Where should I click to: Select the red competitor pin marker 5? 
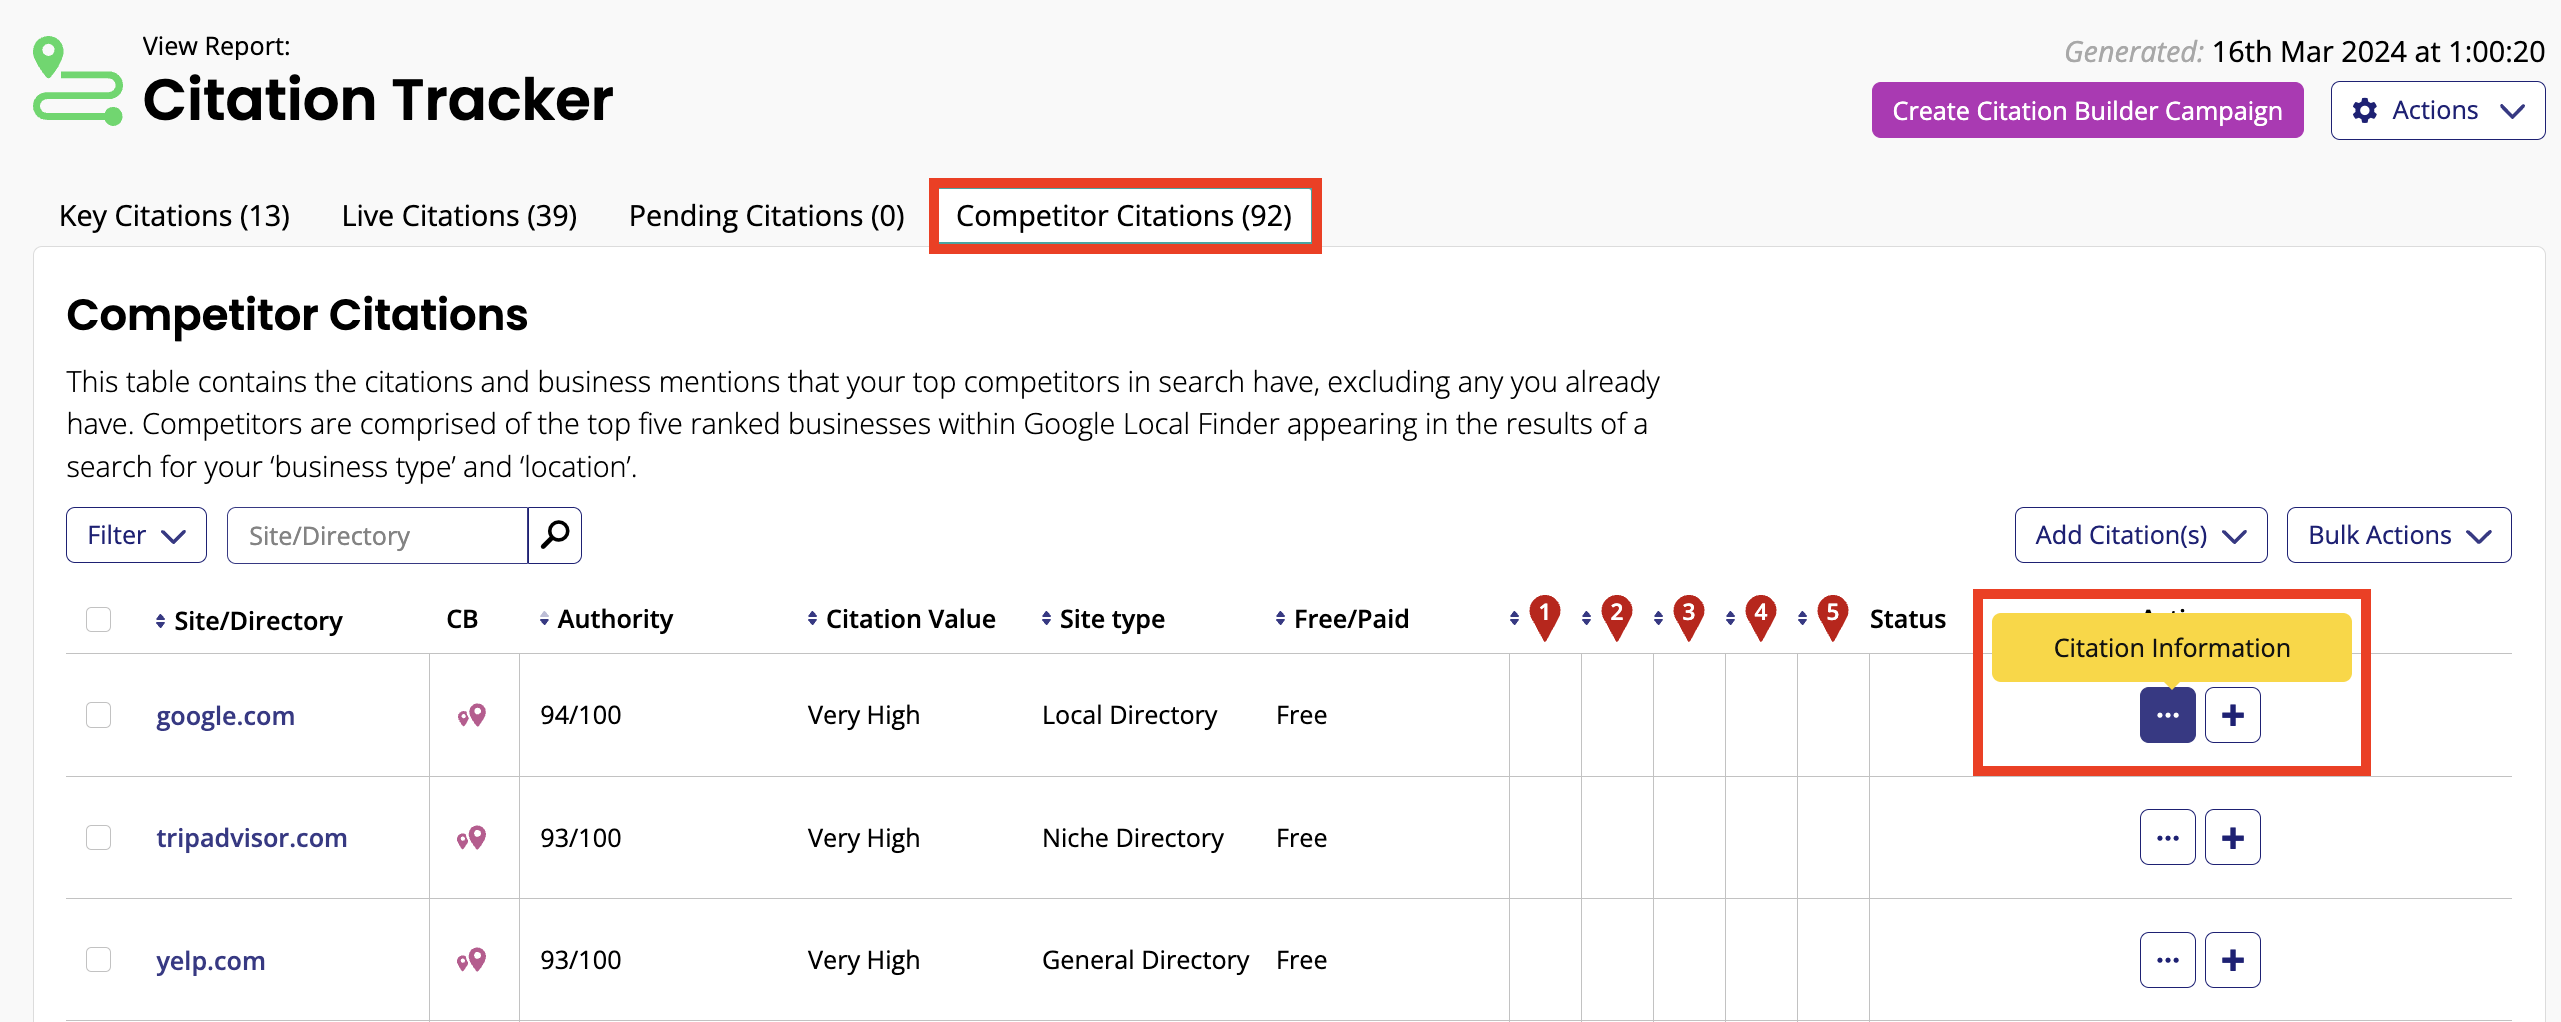1834,616
